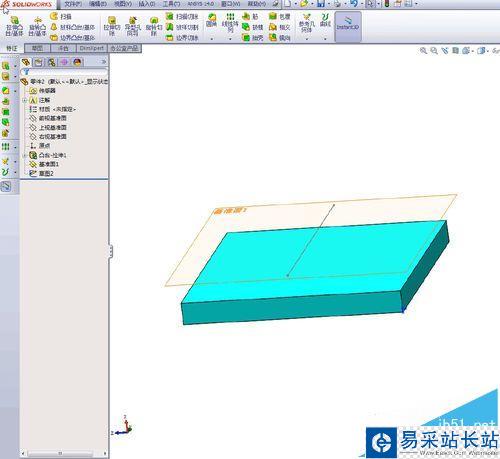Viewport: 500px width, 459px height.
Task: Select Extruded Cut (拉伸切除) in ribbon
Action: point(112,26)
